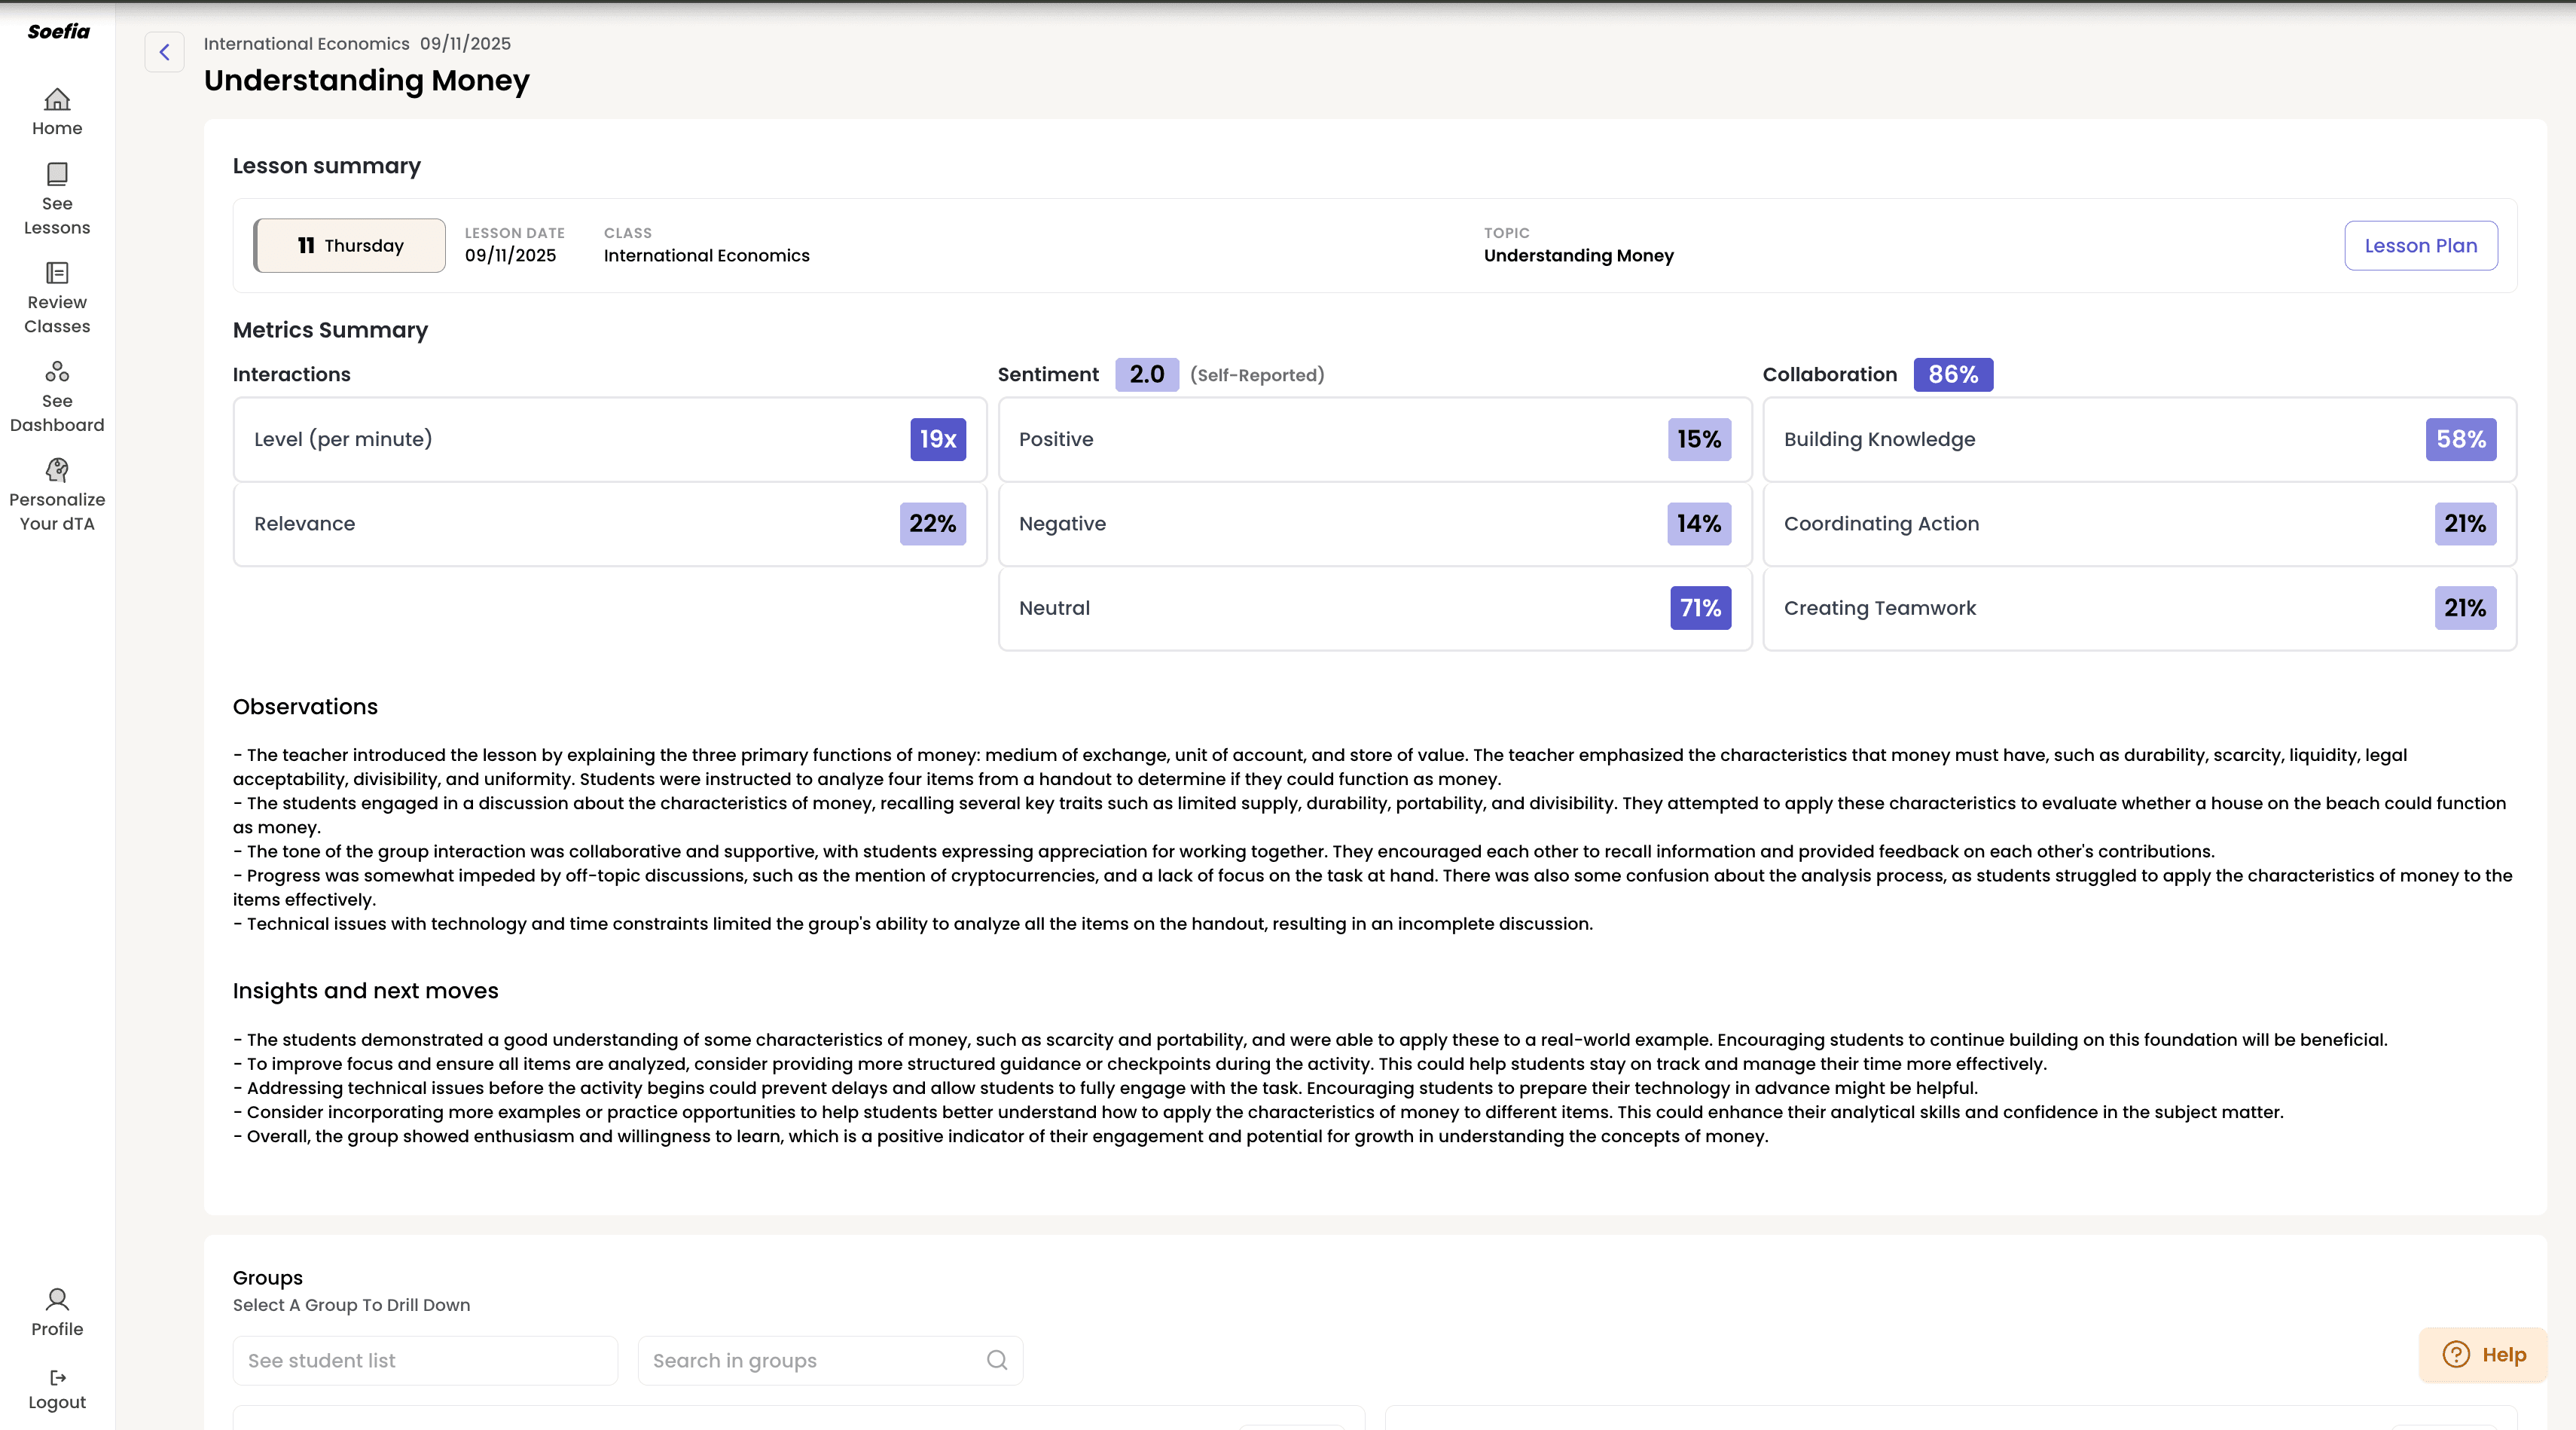Click the Sentiment 2.0 score badge
This screenshot has height=1430, width=2576.
click(1146, 374)
